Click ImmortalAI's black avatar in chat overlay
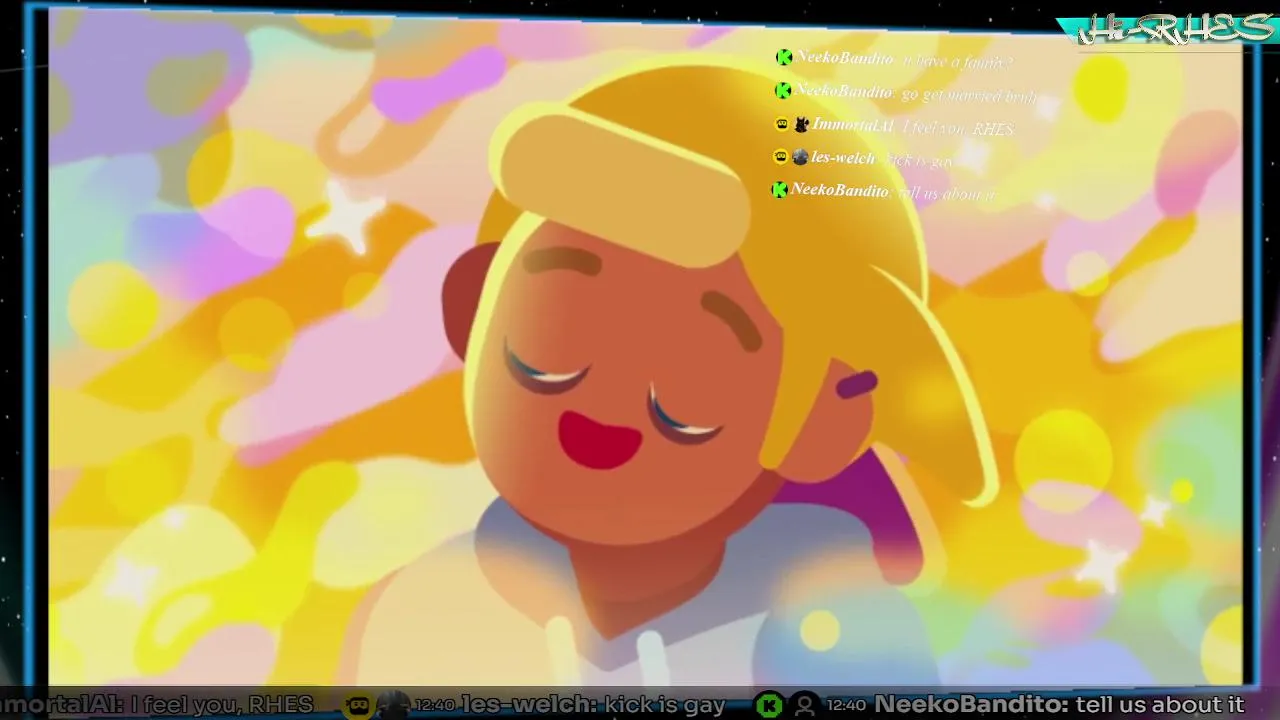1280x720 pixels. 801,125
